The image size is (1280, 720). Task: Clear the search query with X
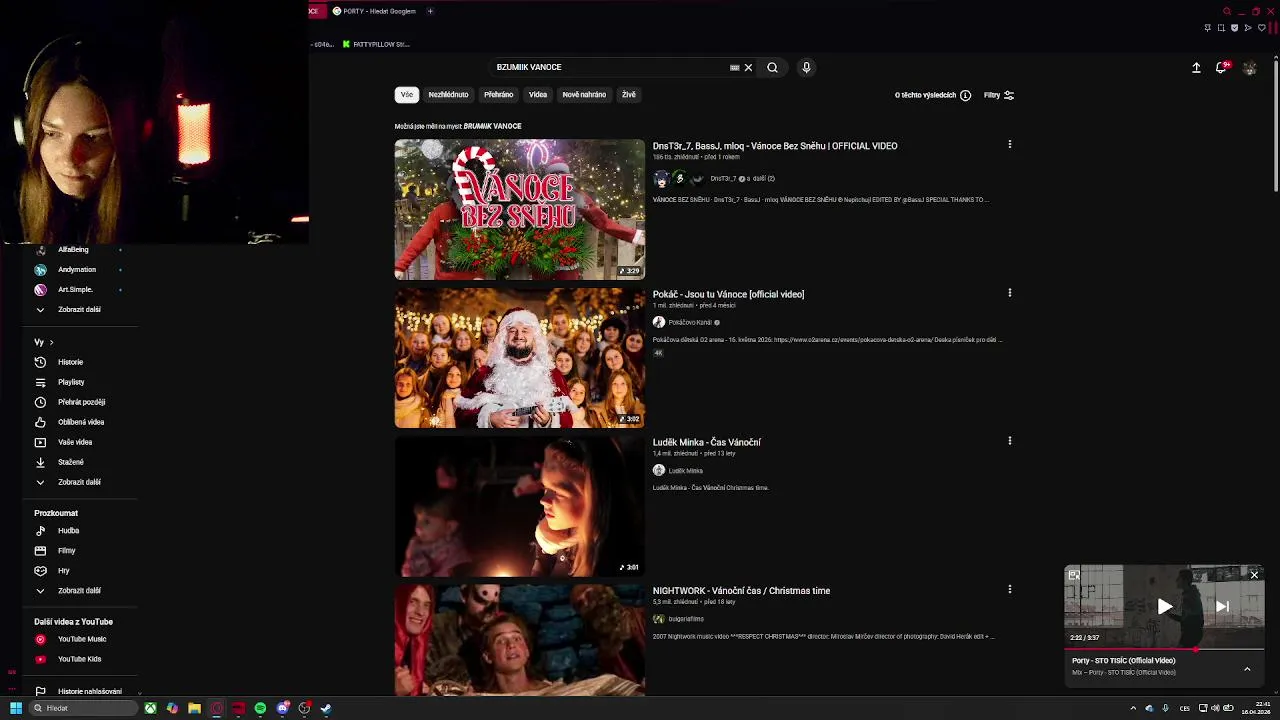pos(748,67)
